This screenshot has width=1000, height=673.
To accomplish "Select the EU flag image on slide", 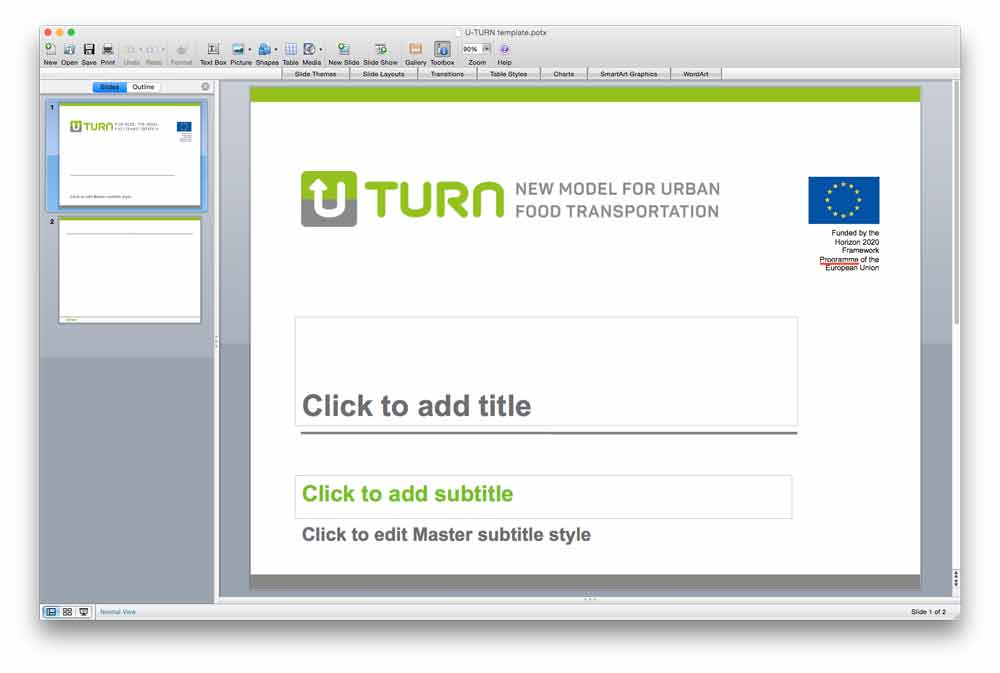I will [x=843, y=200].
